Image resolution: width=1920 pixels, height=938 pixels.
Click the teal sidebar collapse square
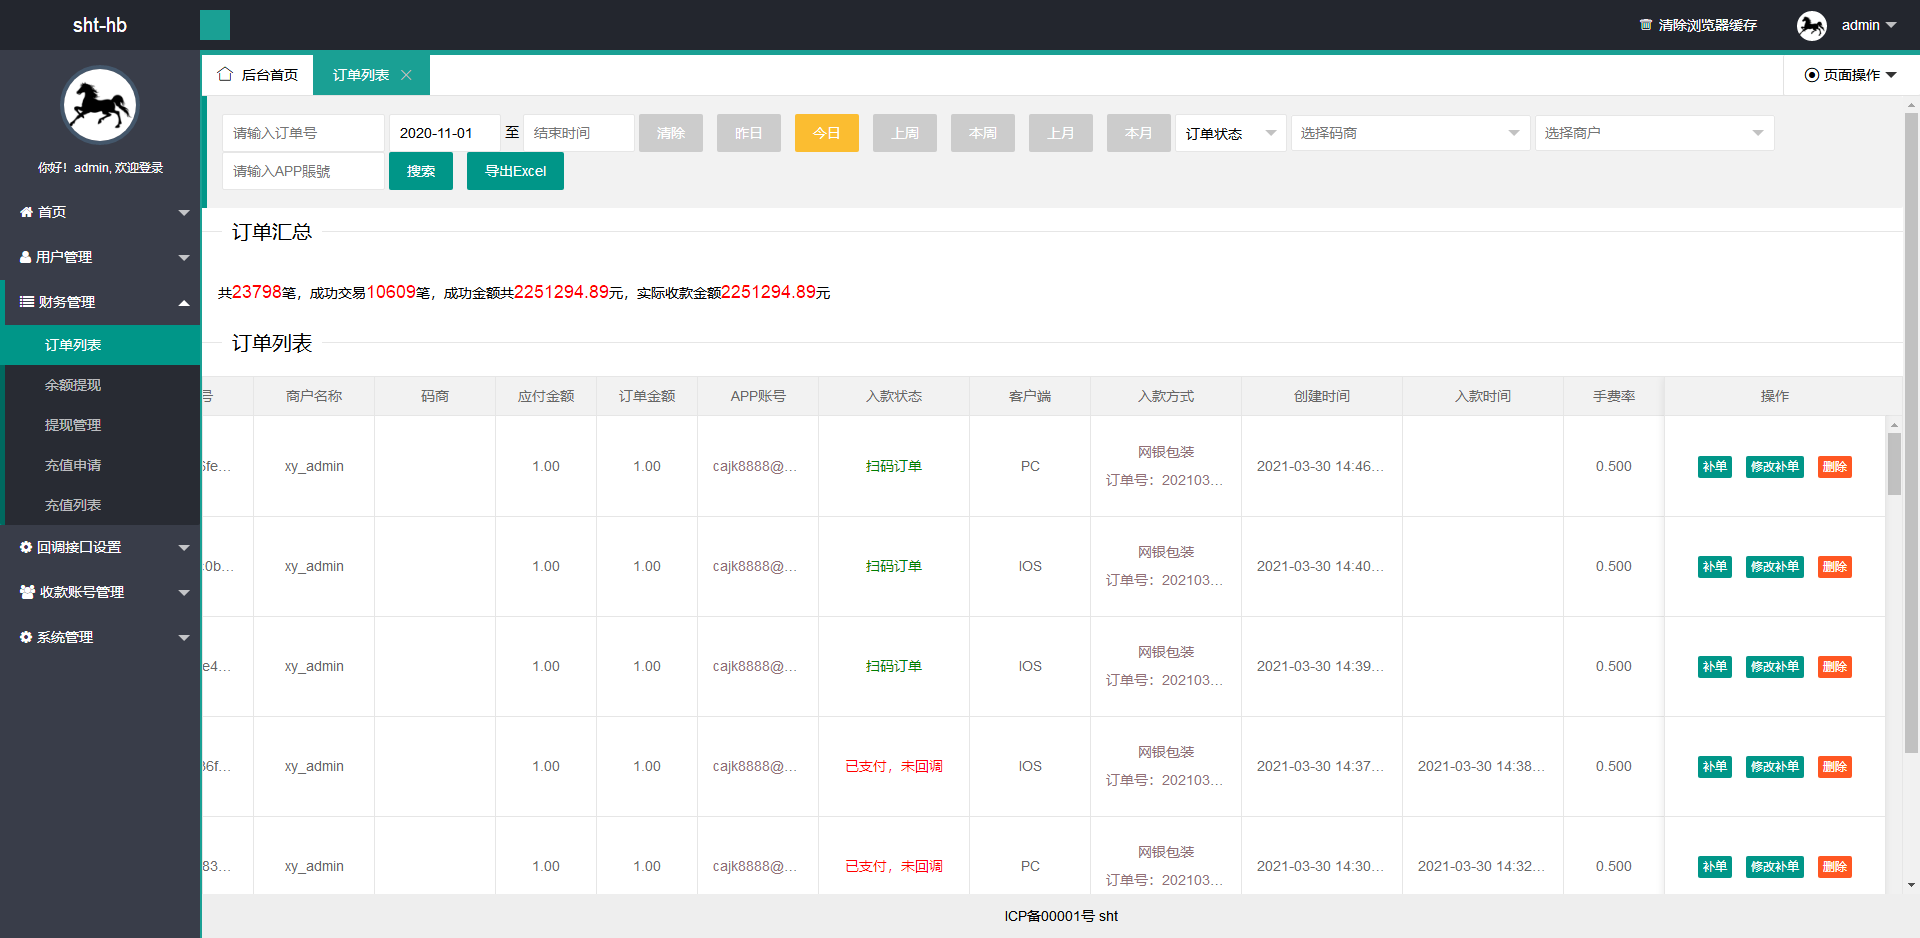pos(214,25)
